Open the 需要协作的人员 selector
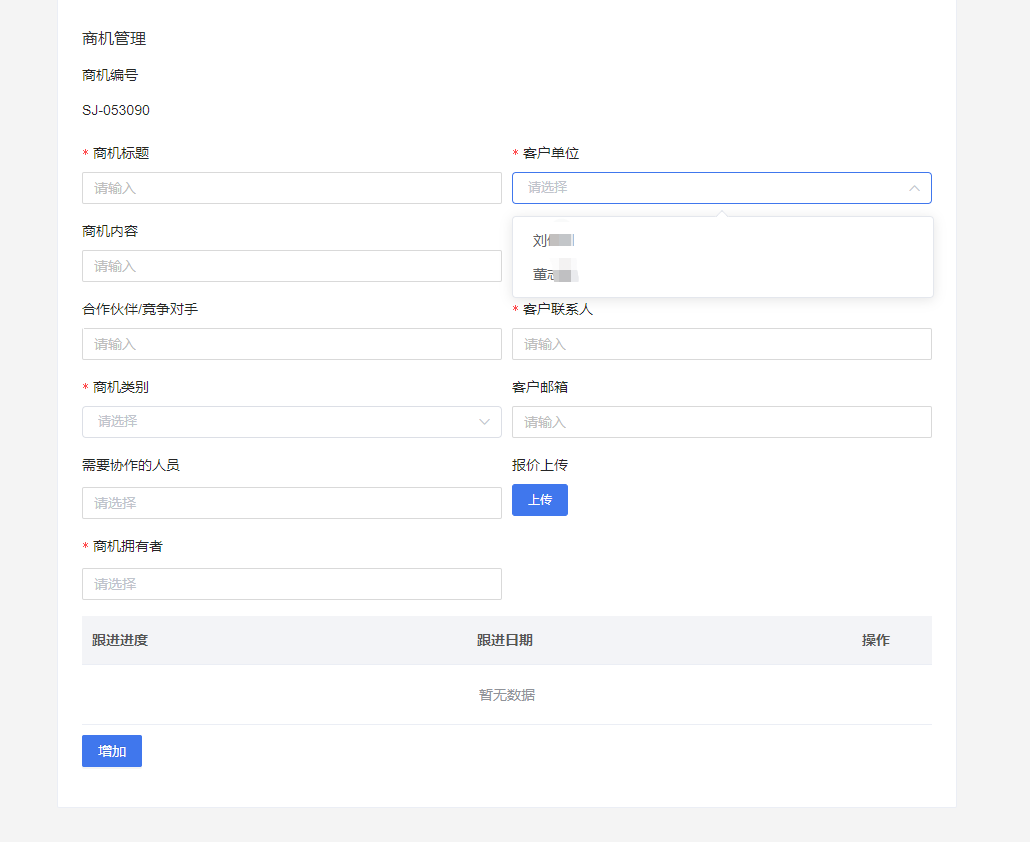 (292, 503)
